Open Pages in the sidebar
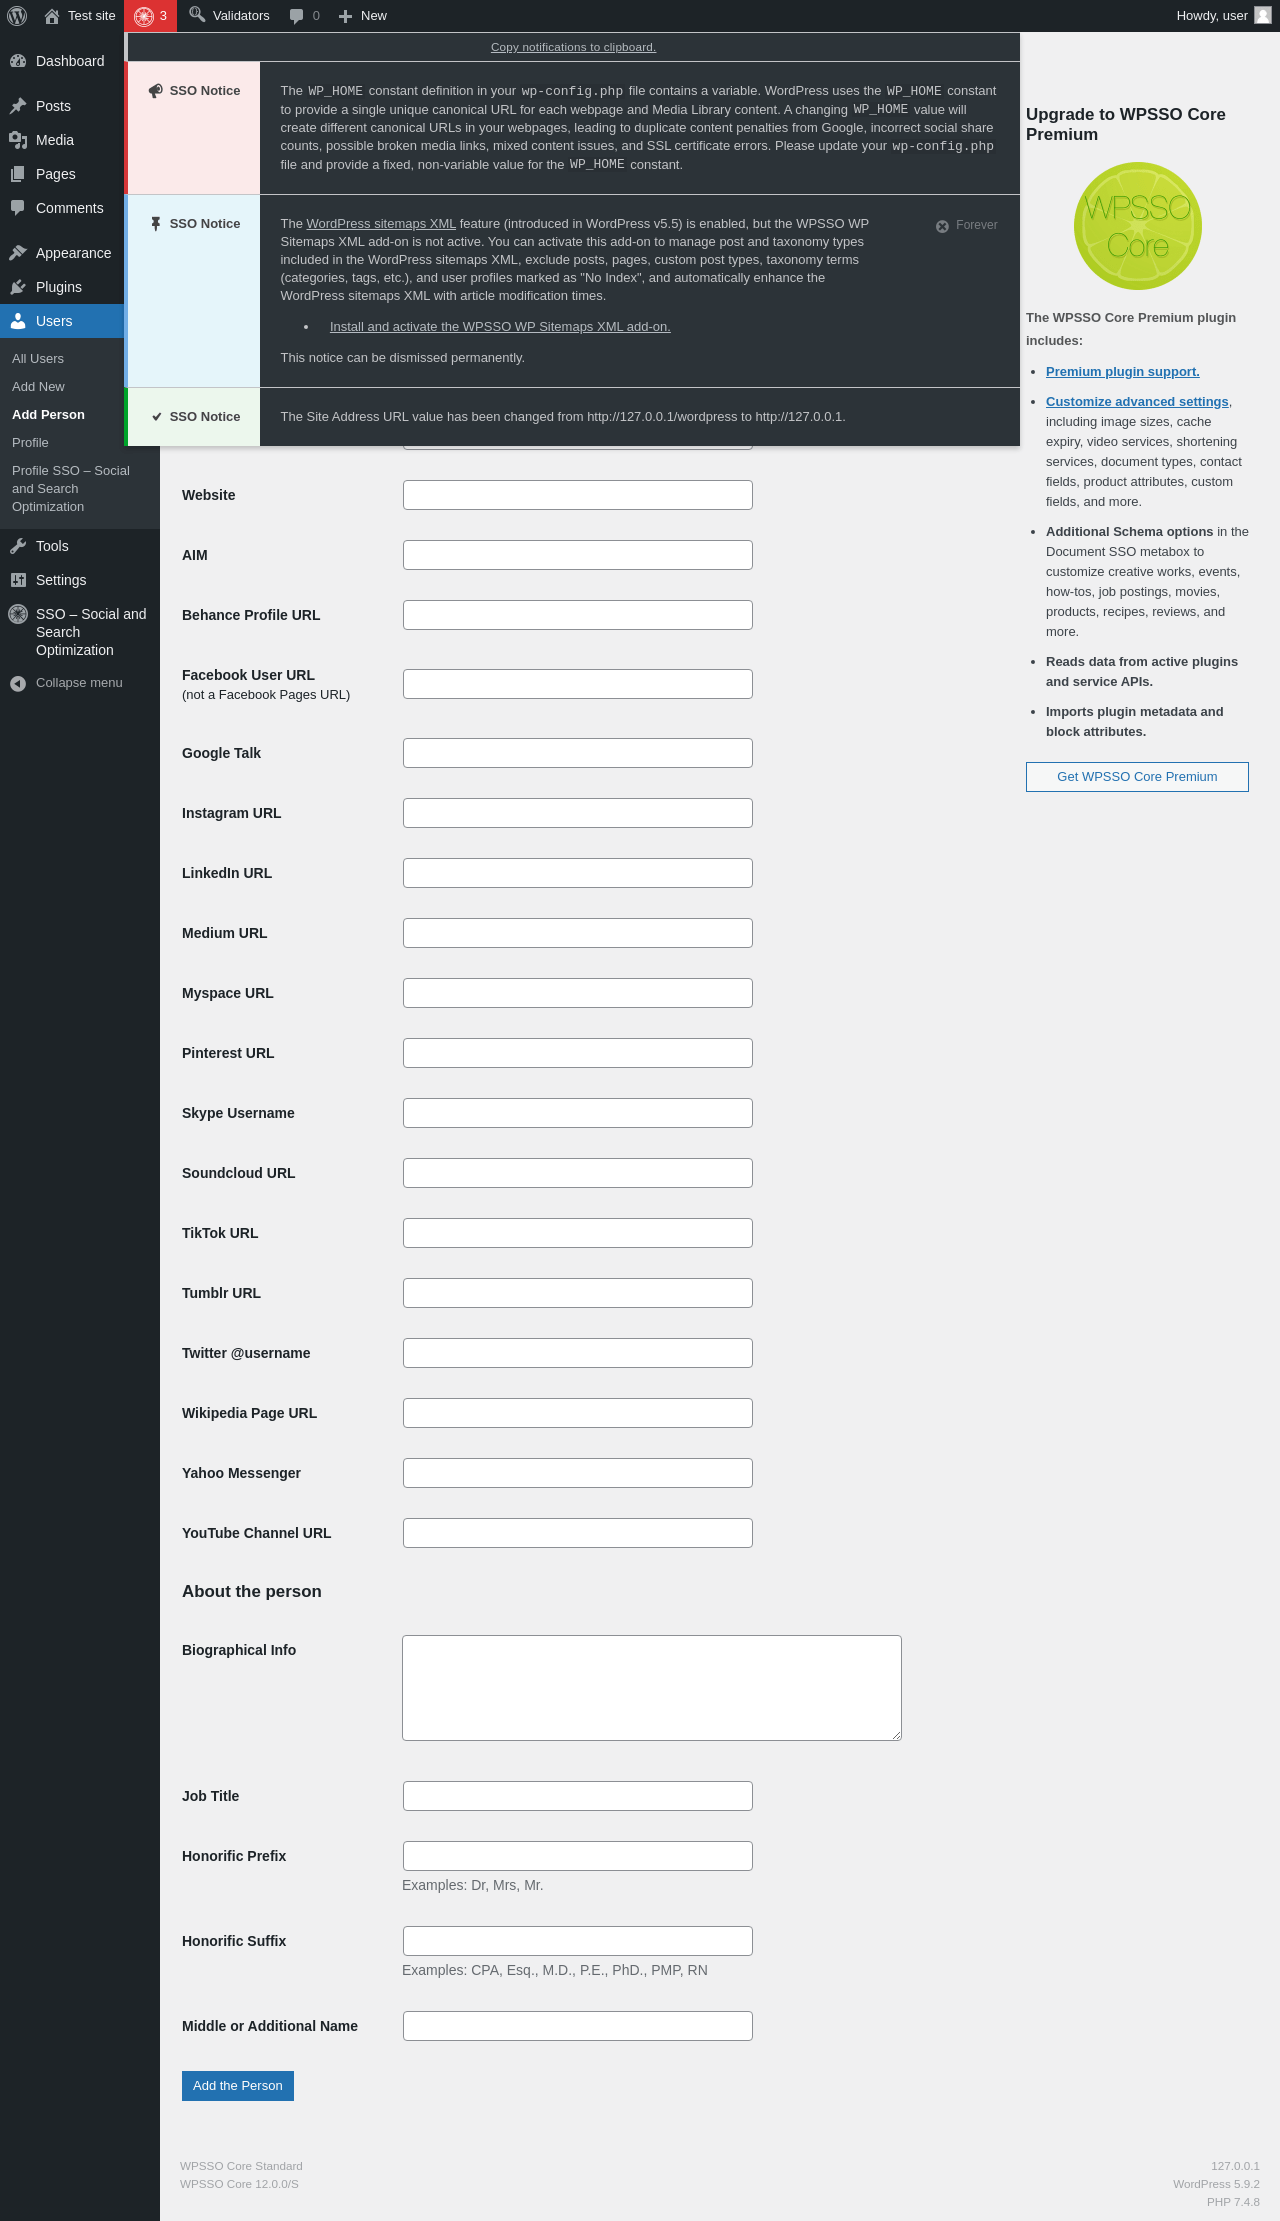This screenshot has width=1280, height=2221. 62,174
